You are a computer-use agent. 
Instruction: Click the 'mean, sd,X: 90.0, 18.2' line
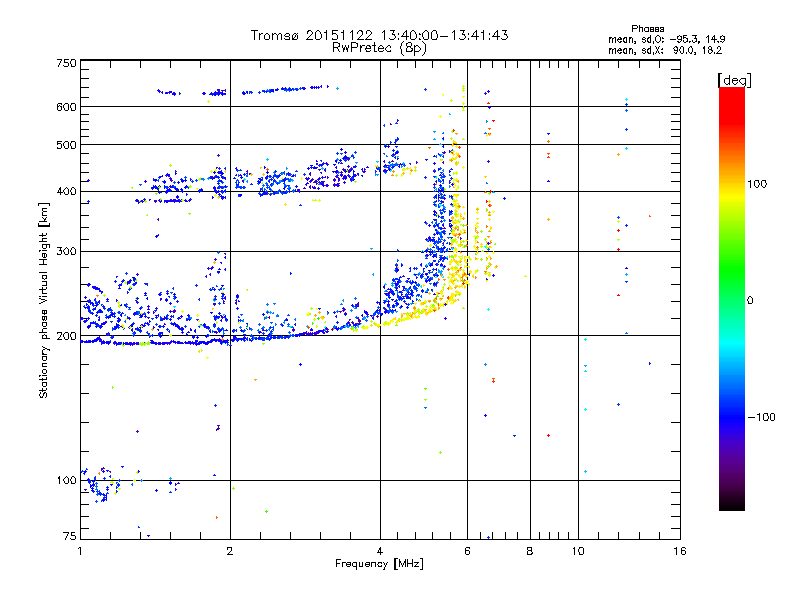click(665, 50)
